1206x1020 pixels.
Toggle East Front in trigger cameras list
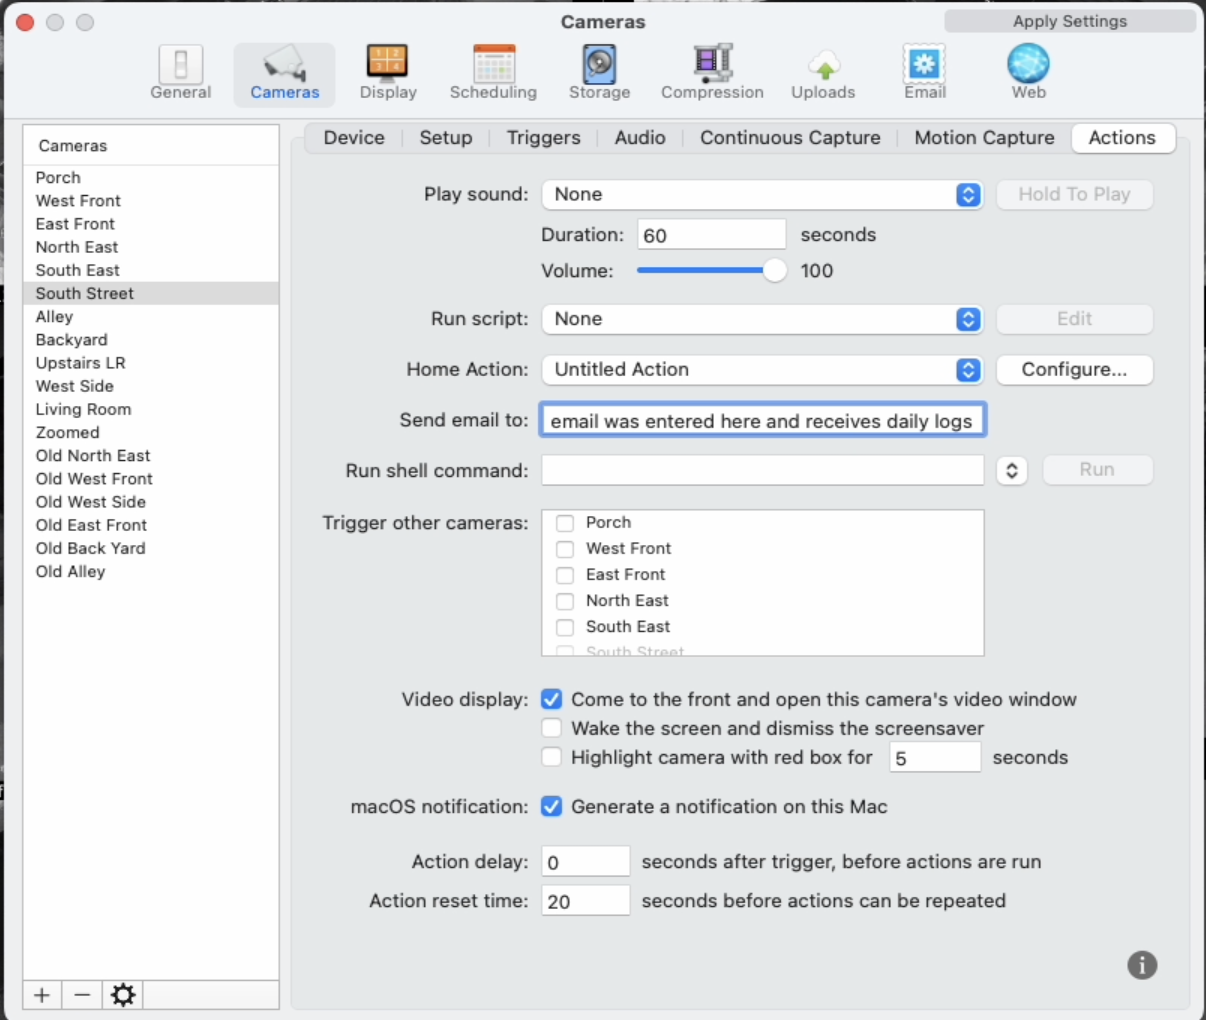pyautogui.click(x=565, y=575)
